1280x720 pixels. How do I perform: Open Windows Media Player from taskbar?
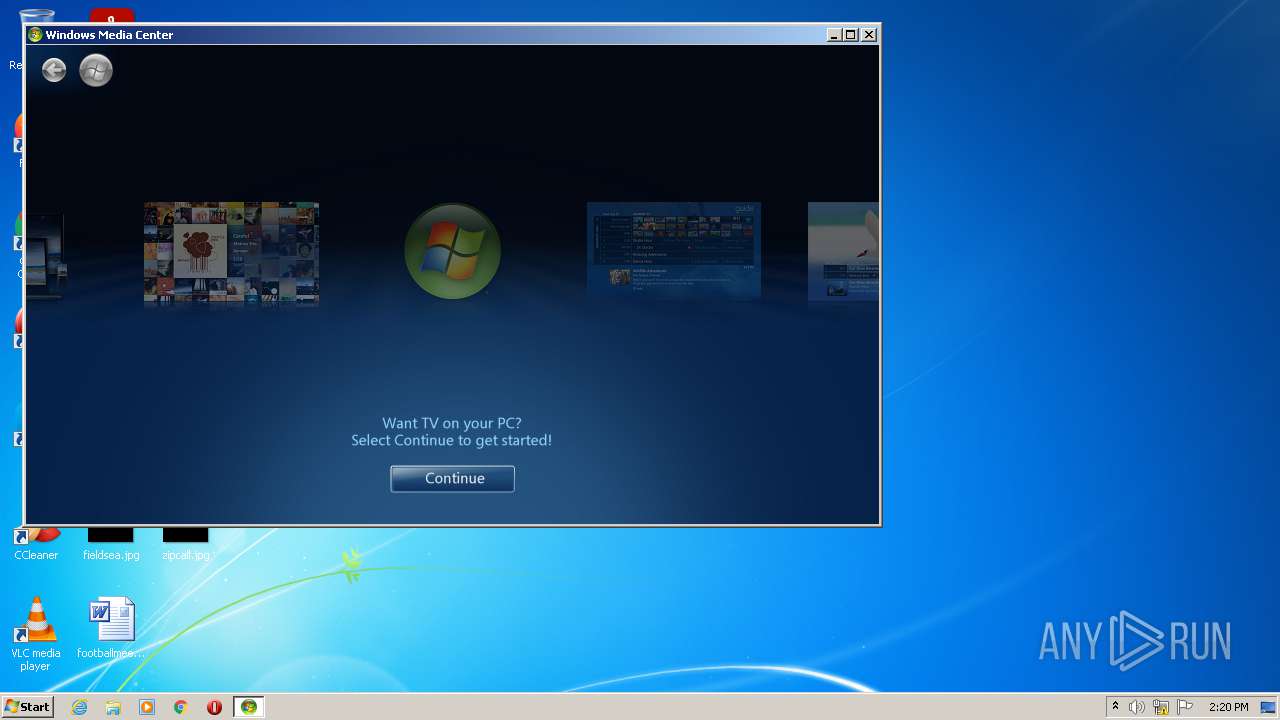[147, 707]
